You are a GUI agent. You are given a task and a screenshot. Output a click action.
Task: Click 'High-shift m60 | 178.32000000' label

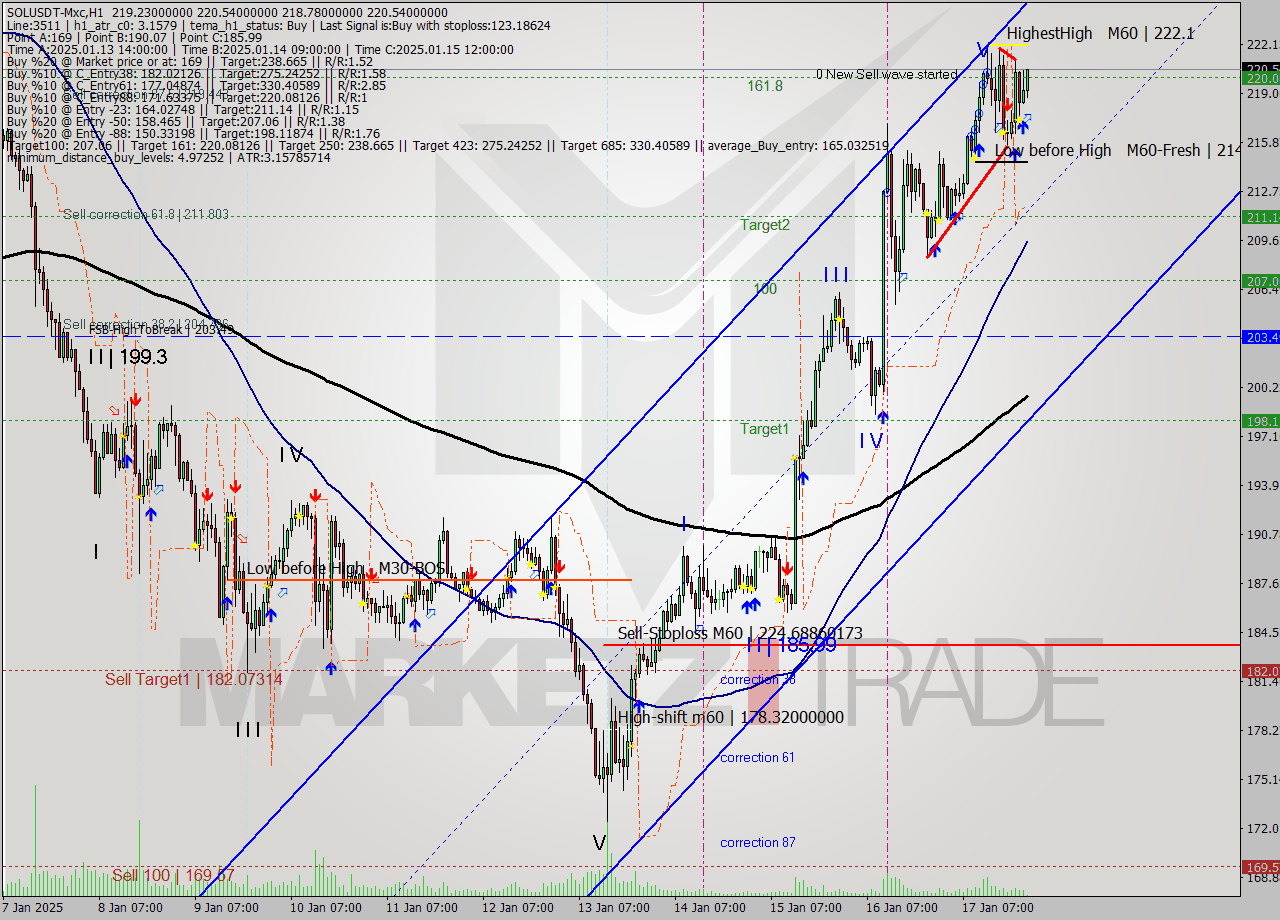pos(731,717)
